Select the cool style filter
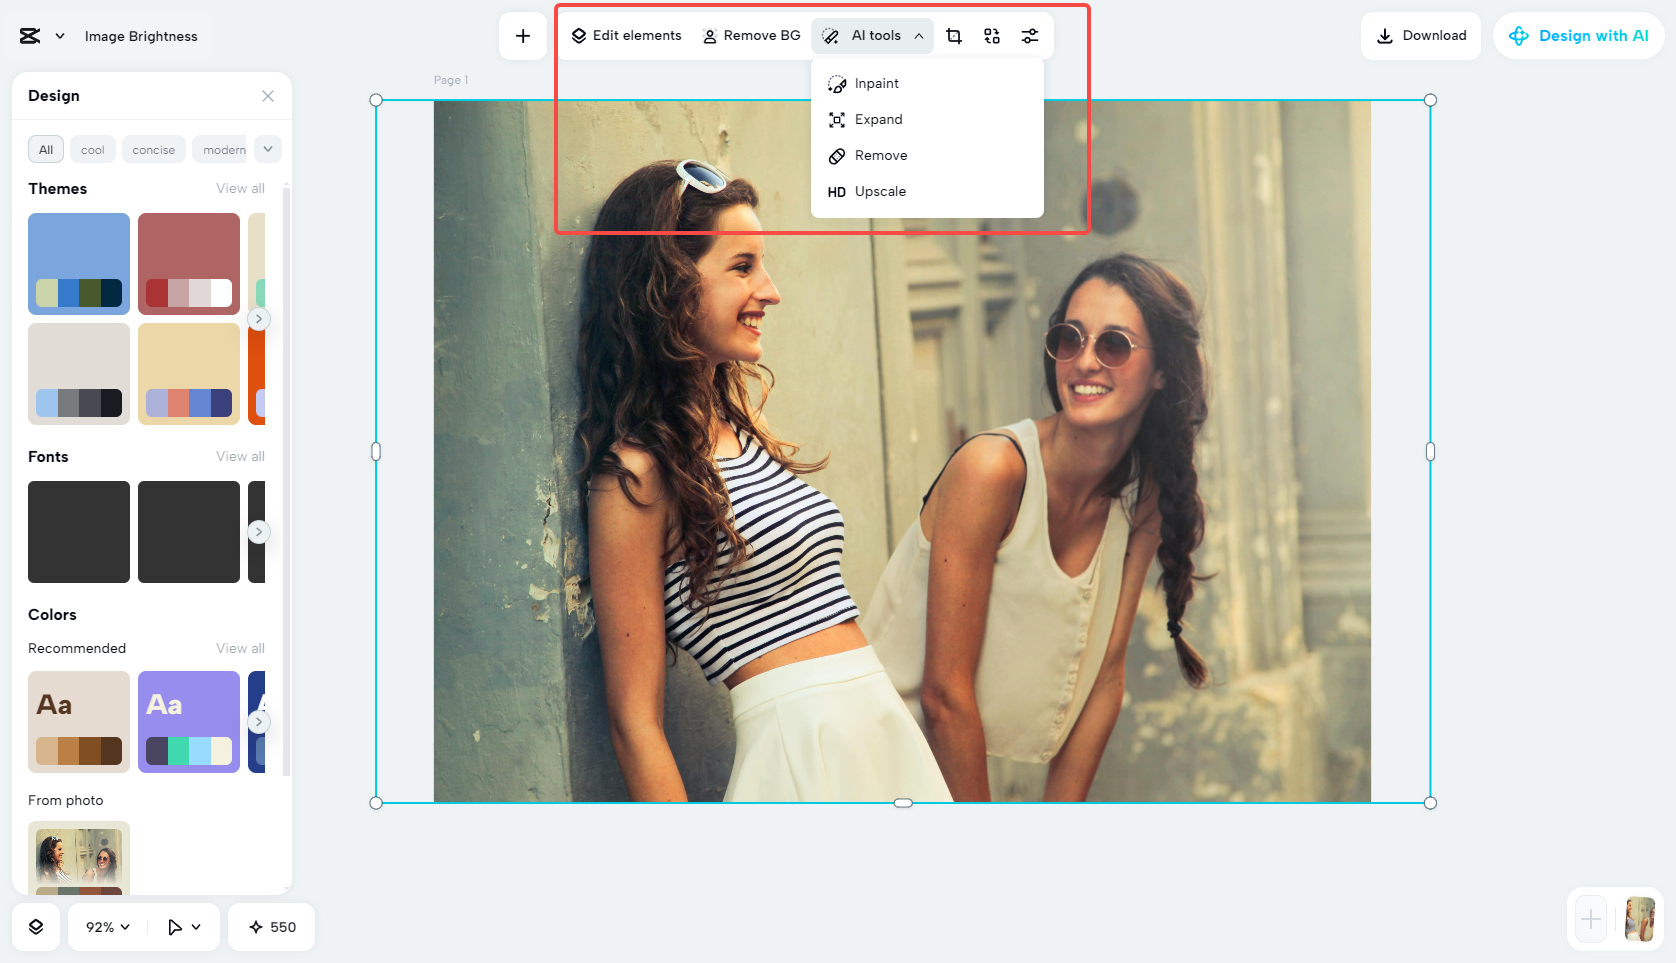The height and width of the screenshot is (963, 1676). (93, 150)
